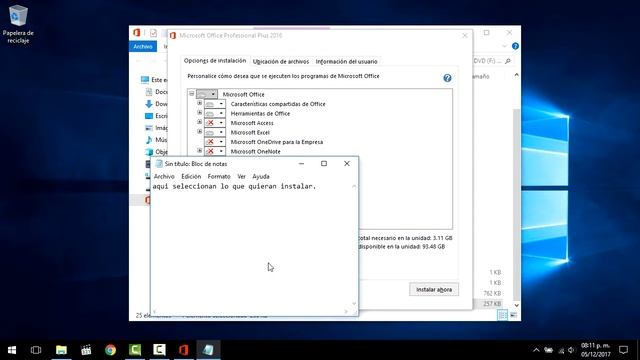Click the Notepad icon in Bloc de notas title
Screen dimensions: 640x360
[x=159, y=164]
